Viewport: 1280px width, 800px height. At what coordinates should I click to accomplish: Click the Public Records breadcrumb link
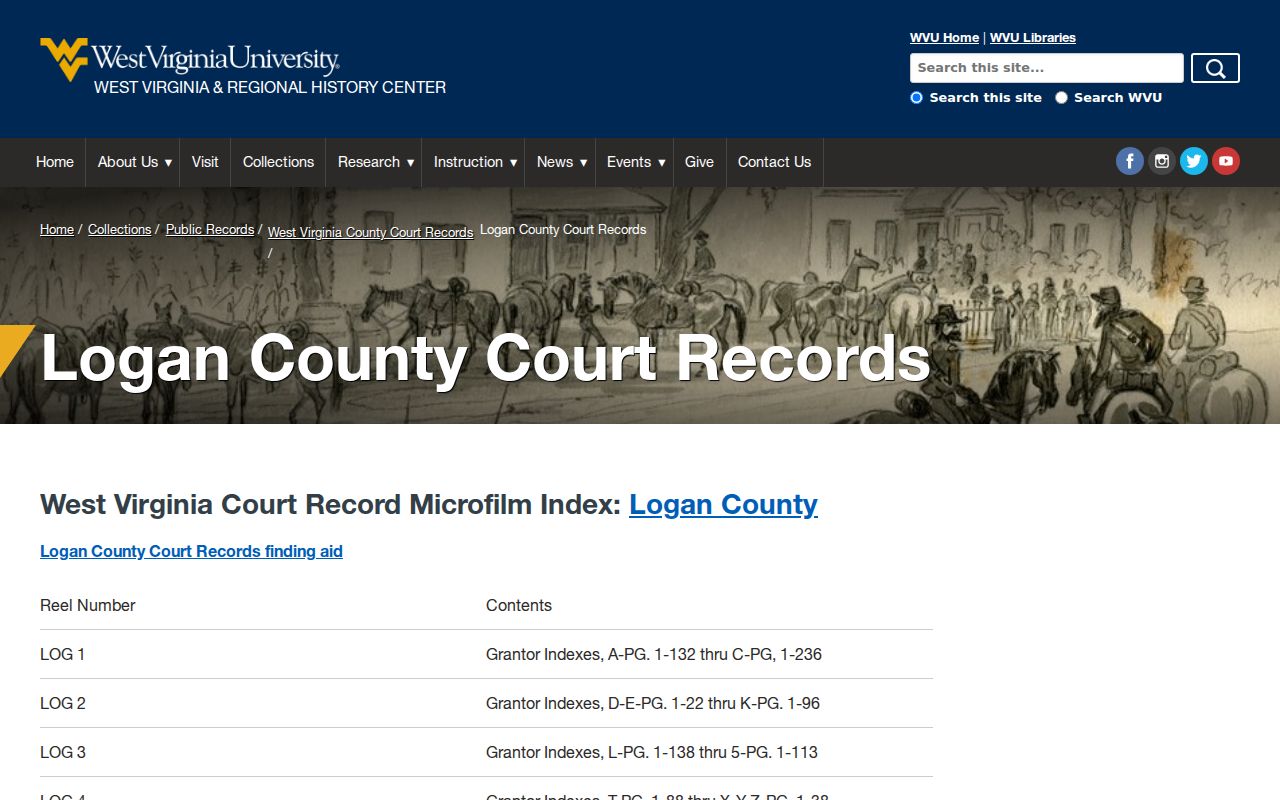pos(210,229)
